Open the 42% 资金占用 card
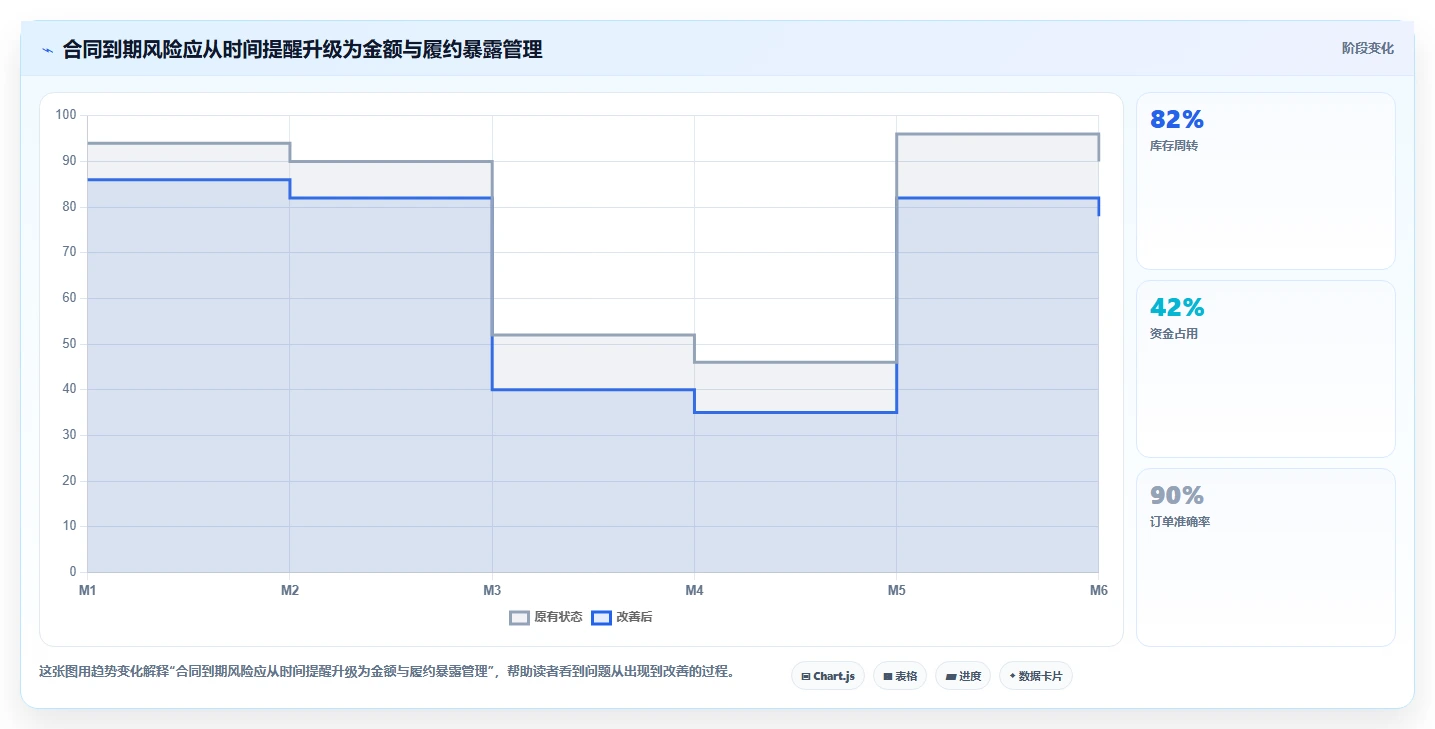Image resolution: width=1435 pixels, height=729 pixels. (x=1266, y=369)
